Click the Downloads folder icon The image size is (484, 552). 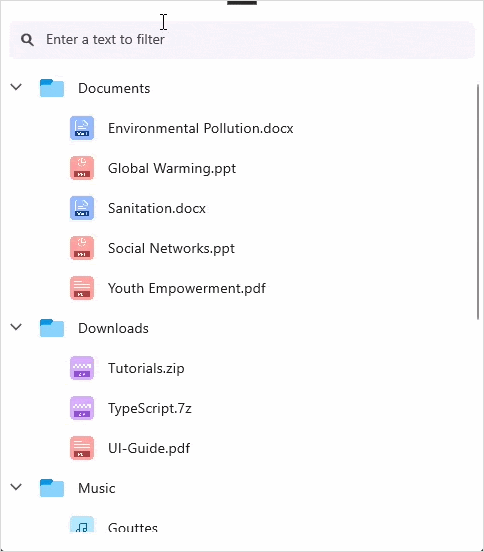(52, 328)
